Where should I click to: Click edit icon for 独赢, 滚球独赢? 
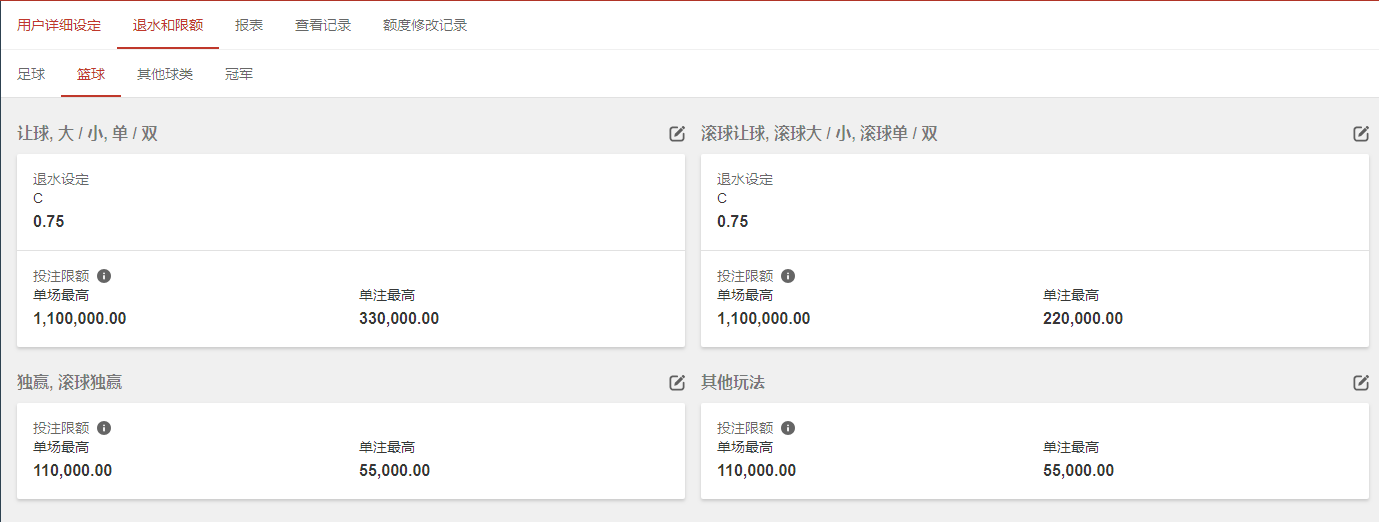677,382
